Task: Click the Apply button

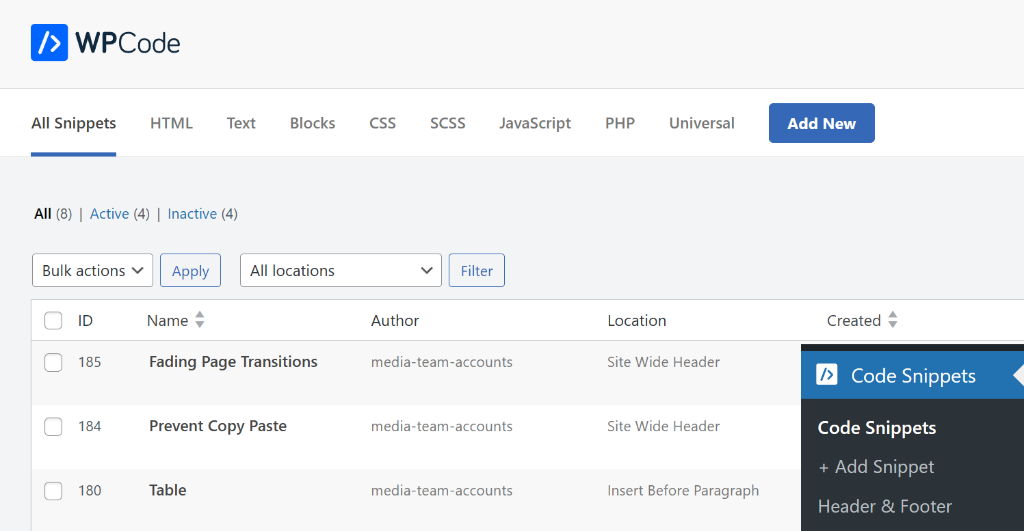Action: pos(191,270)
